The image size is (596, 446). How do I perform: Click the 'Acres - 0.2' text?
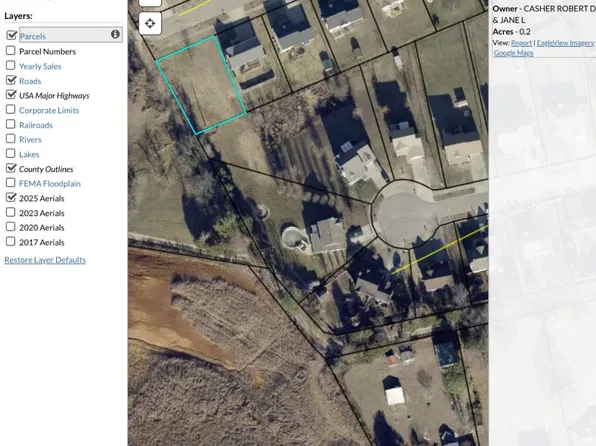click(512, 32)
